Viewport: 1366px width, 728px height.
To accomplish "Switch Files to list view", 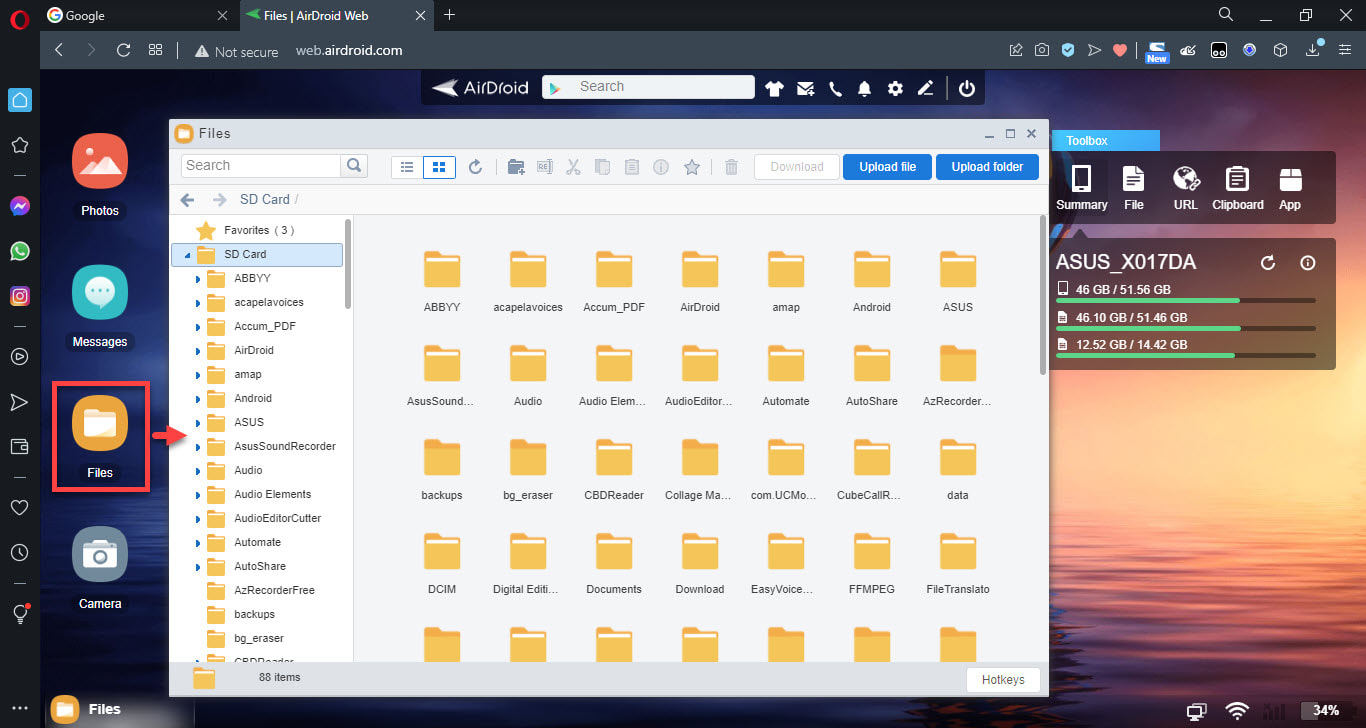I will click(407, 167).
